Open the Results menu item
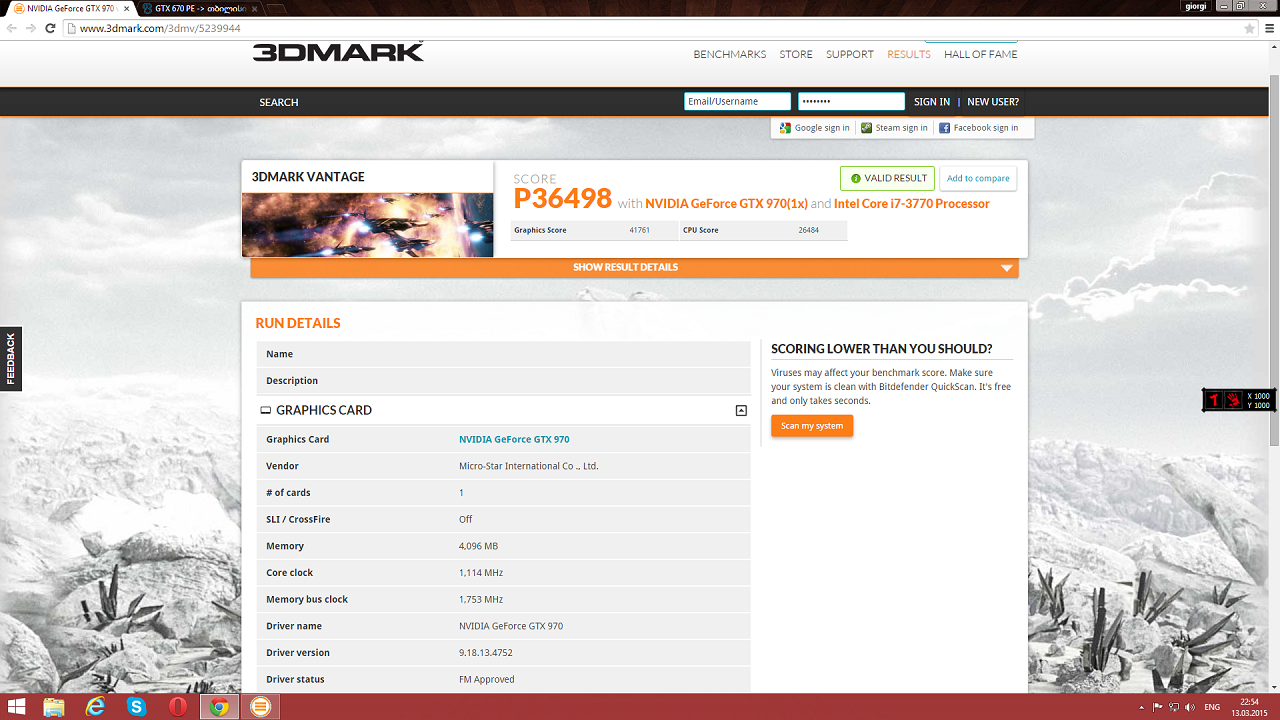1280x720 pixels. [909, 54]
